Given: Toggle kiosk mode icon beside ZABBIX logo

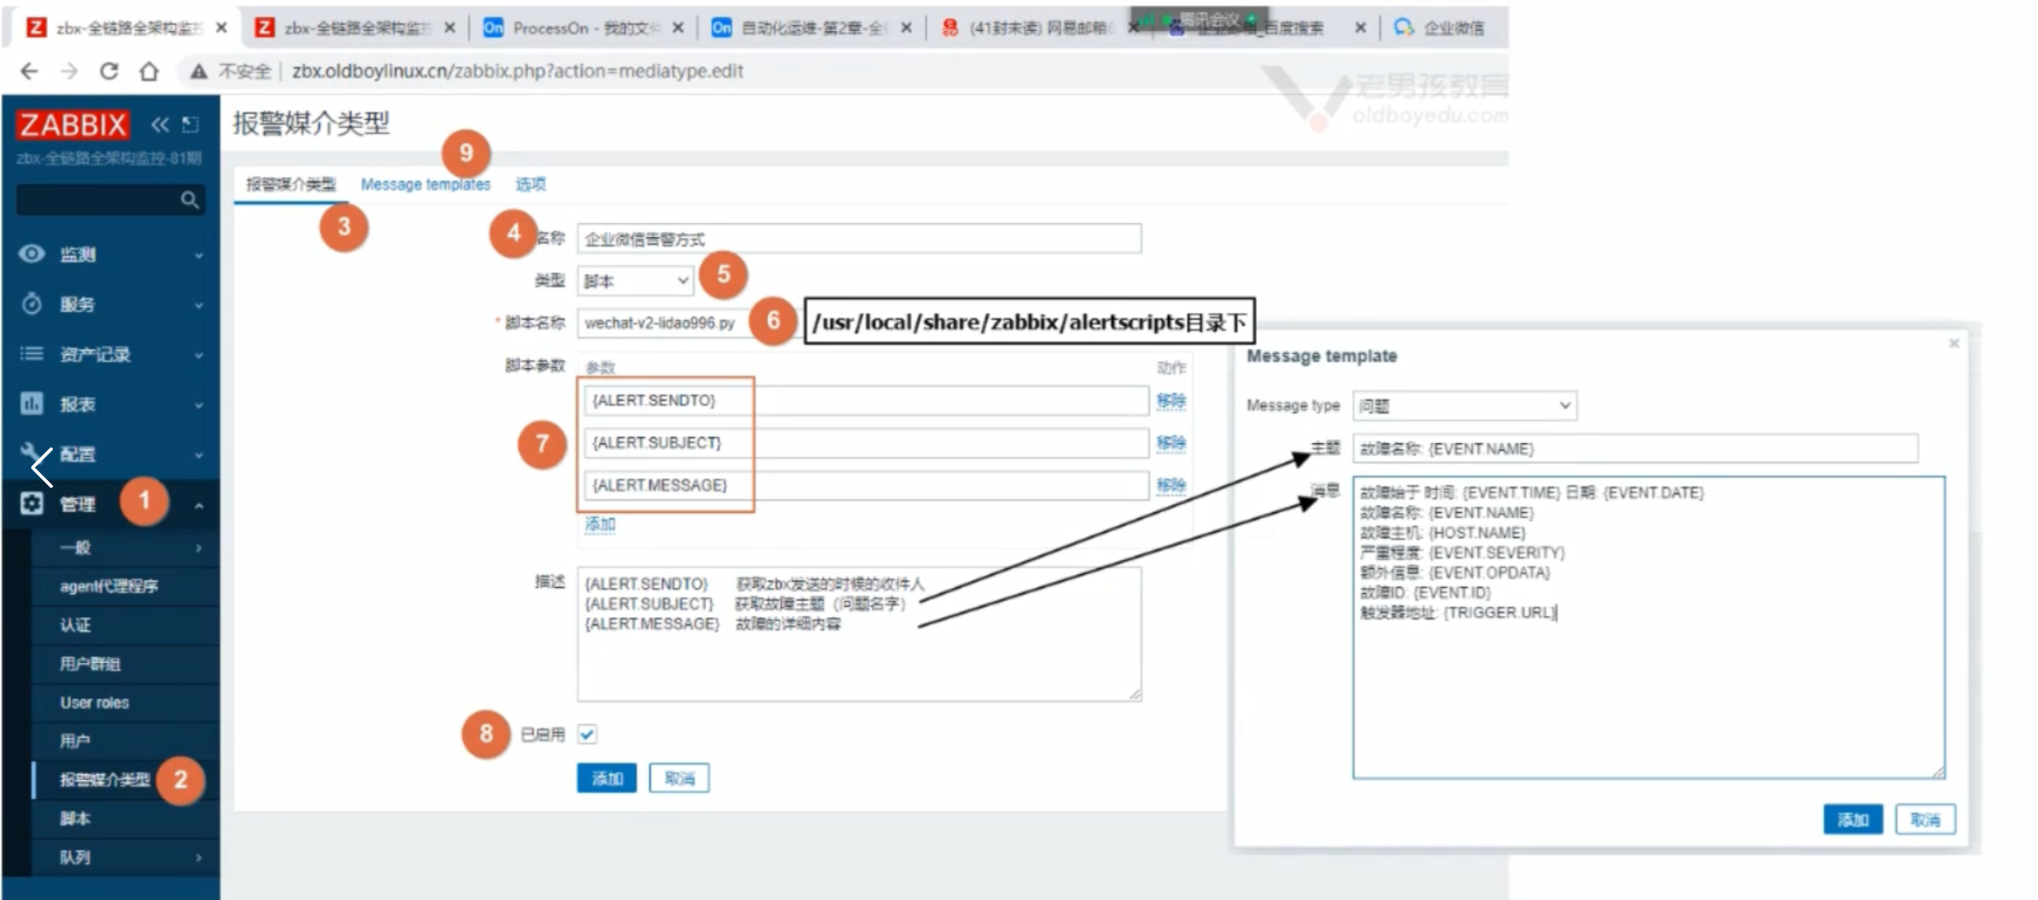Looking at the screenshot, I should (x=190, y=124).
